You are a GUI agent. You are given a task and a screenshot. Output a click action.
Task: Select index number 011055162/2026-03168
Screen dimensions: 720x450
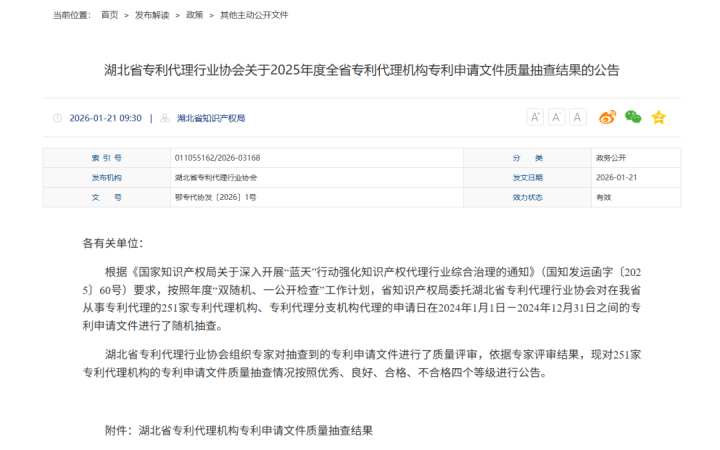pos(217,158)
